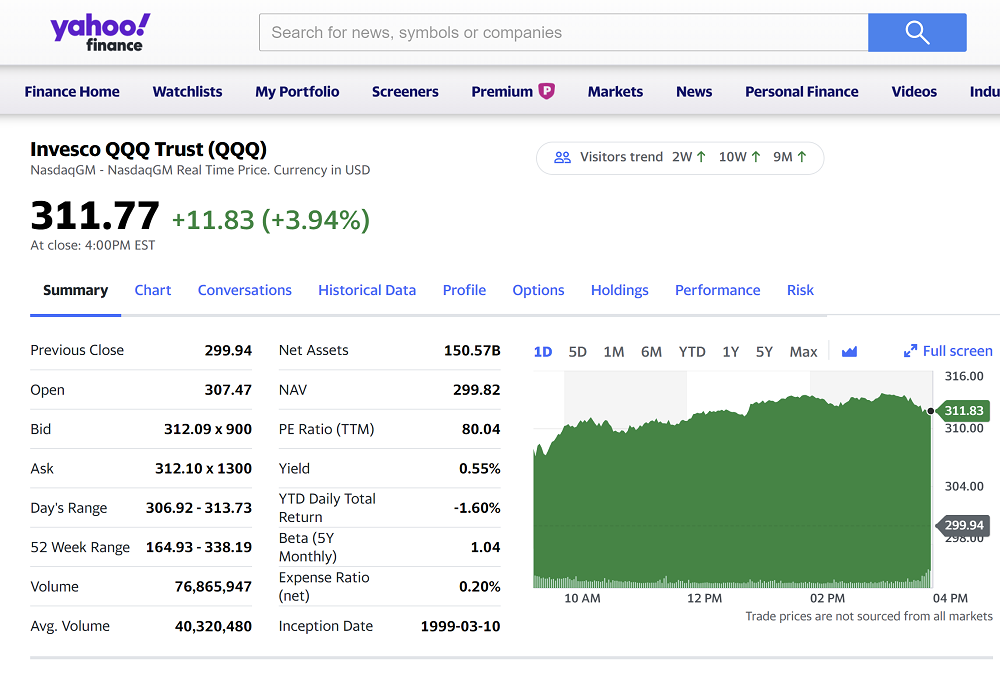
Task: Click the NAV value 299.82
Action: coord(476,390)
